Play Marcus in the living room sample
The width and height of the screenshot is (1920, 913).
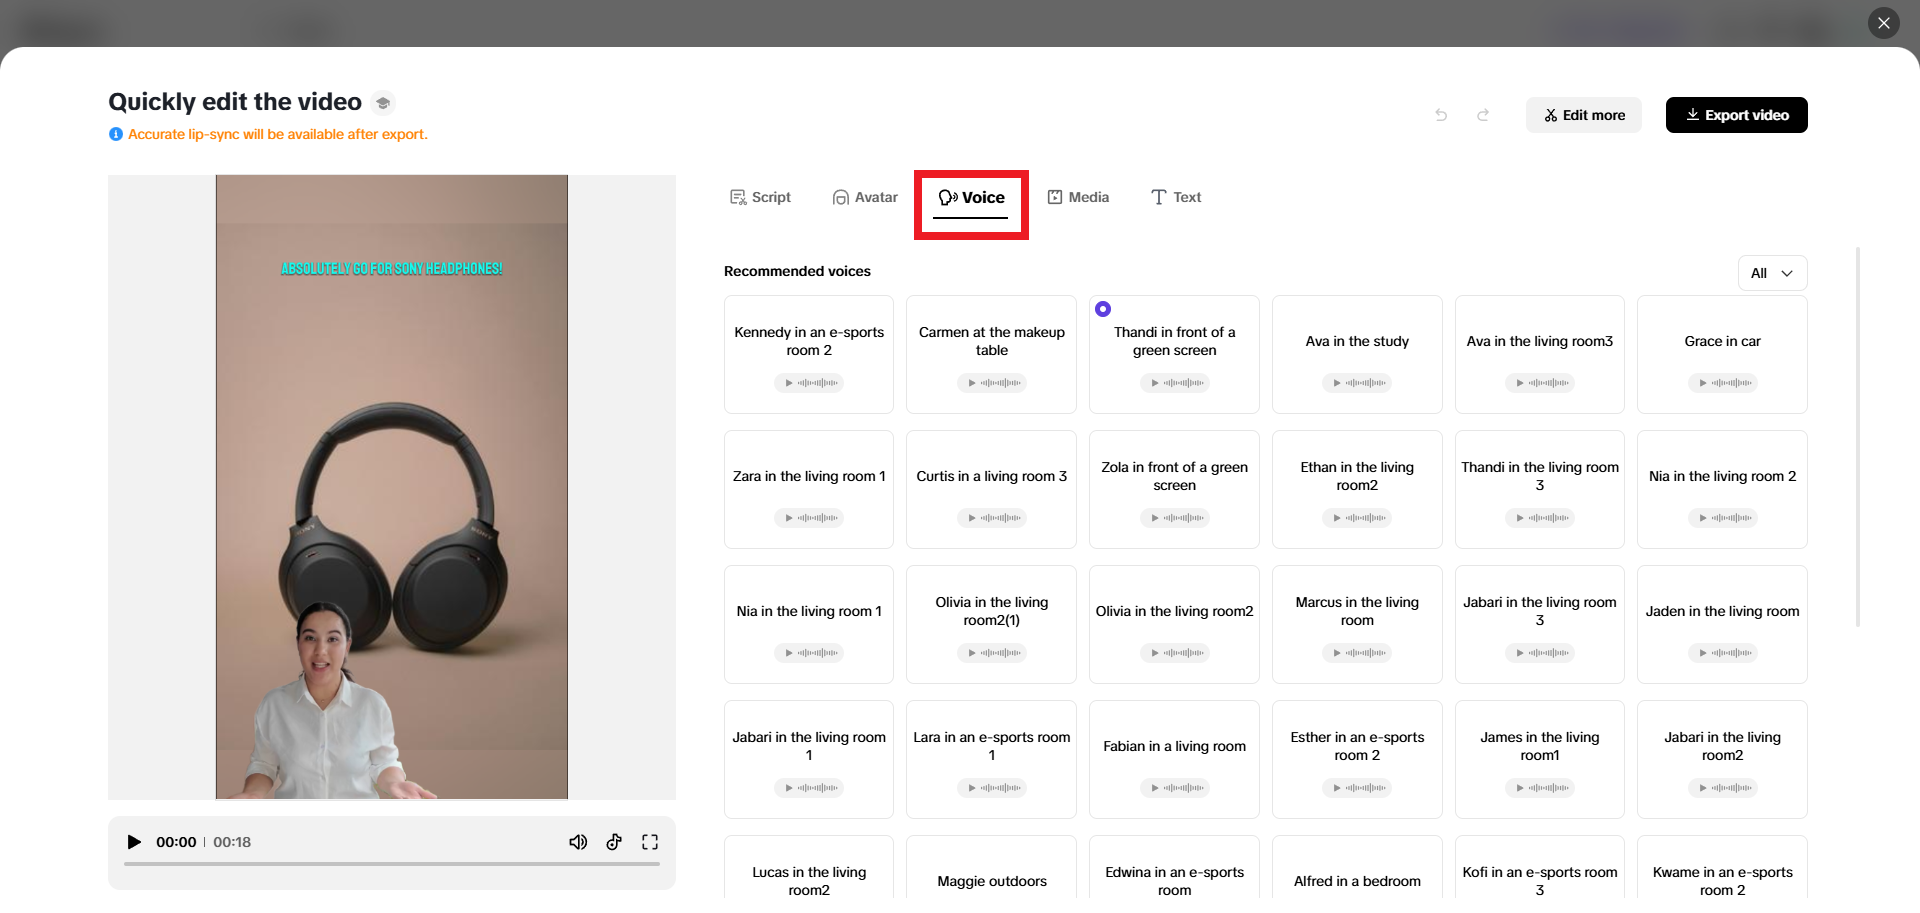(x=1357, y=653)
